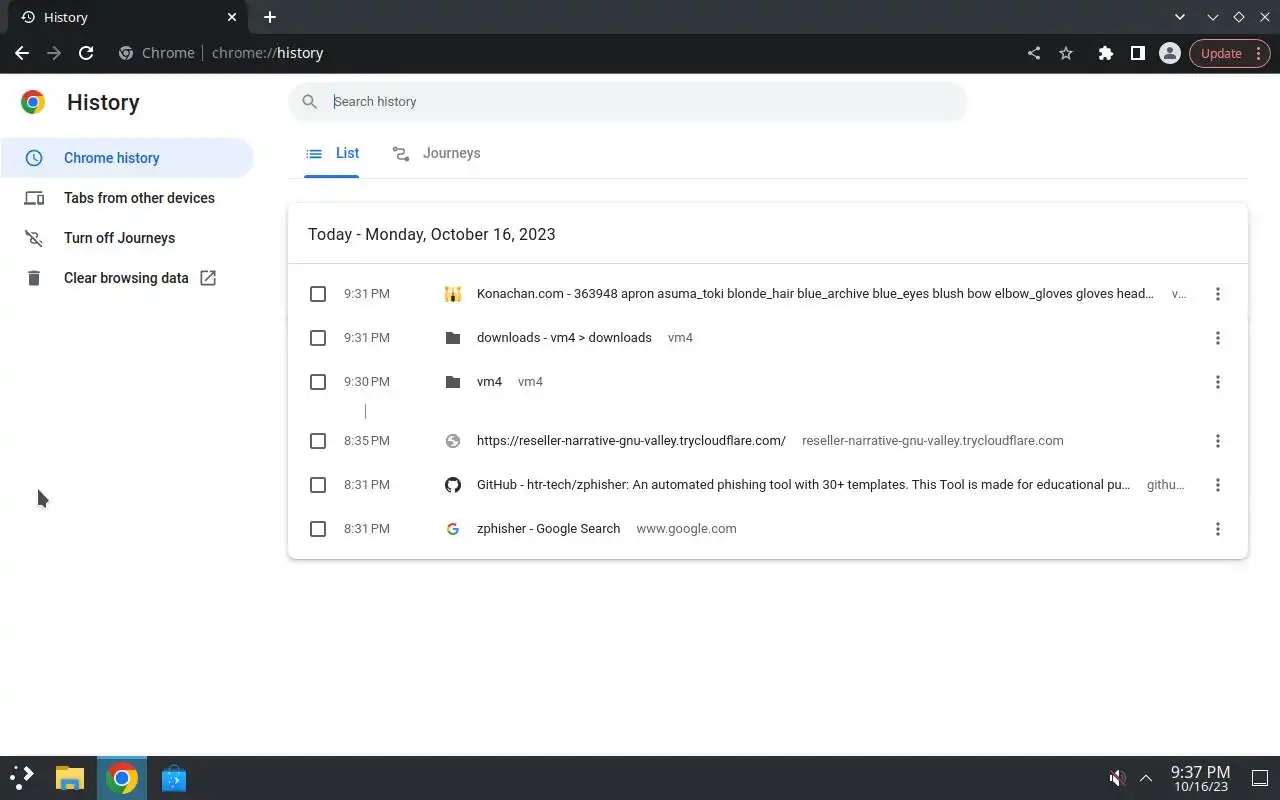Click the share icon in address bar
The height and width of the screenshot is (800, 1280).
click(1034, 53)
